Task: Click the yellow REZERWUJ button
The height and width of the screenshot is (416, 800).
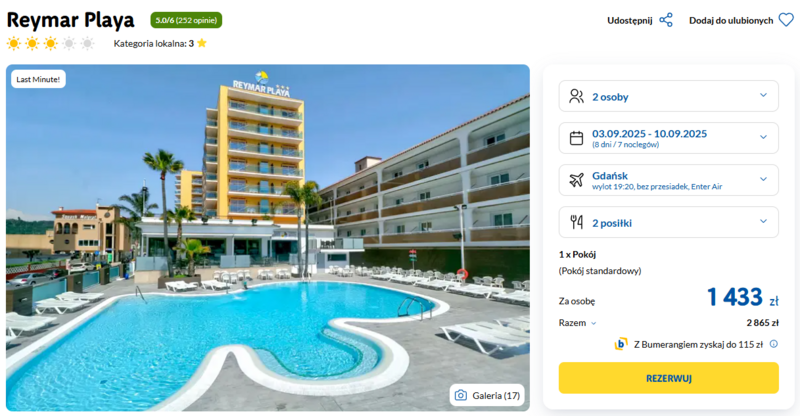Action: 668,378
